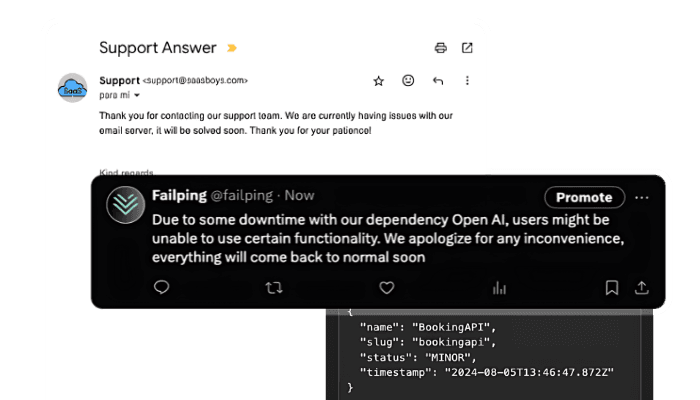700x400 pixels.
Task: Click the Support sender name
Action: (120, 79)
